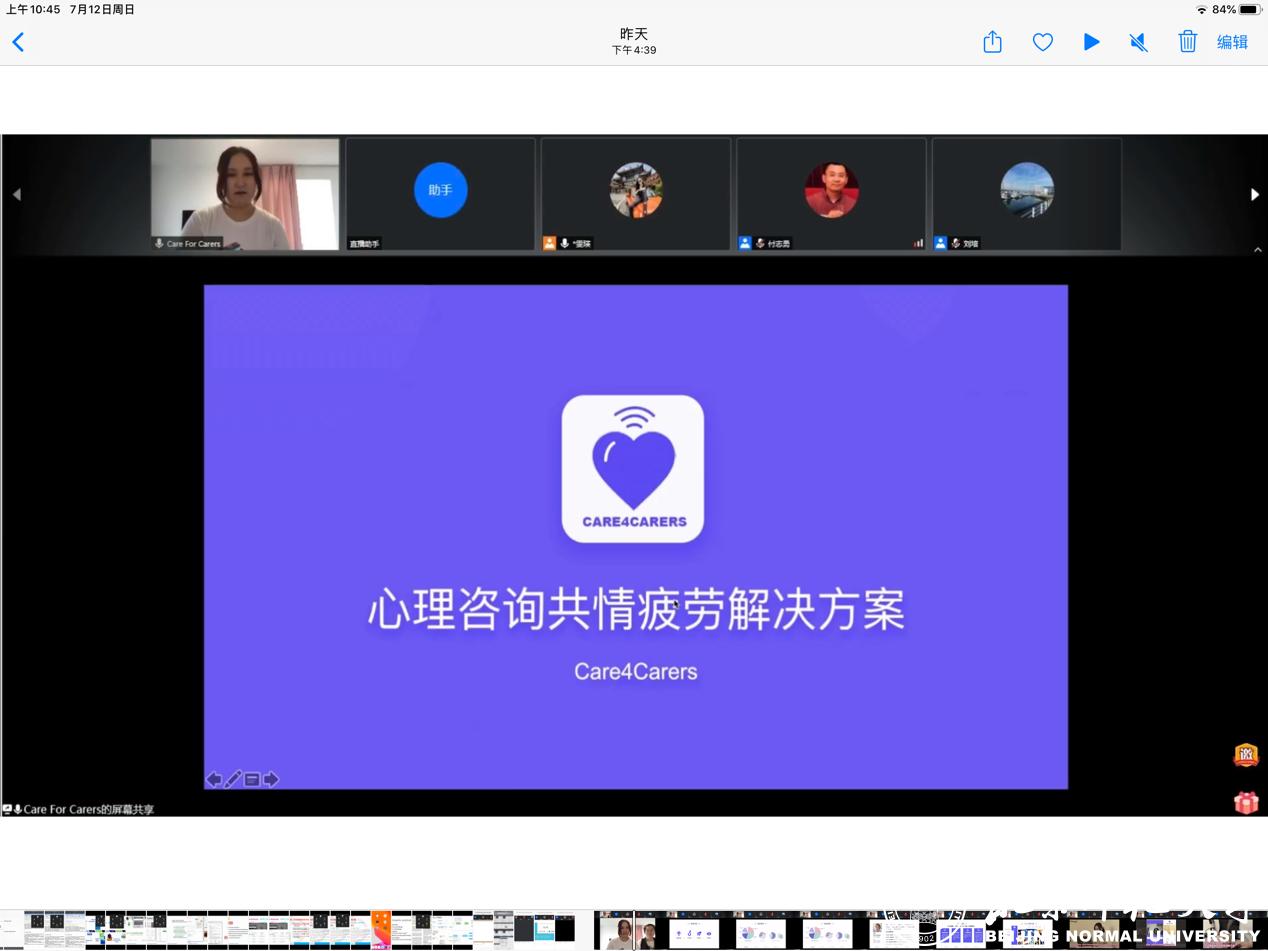Favorite this video with the heart icon
The image size is (1268, 951).
click(1042, 42)
